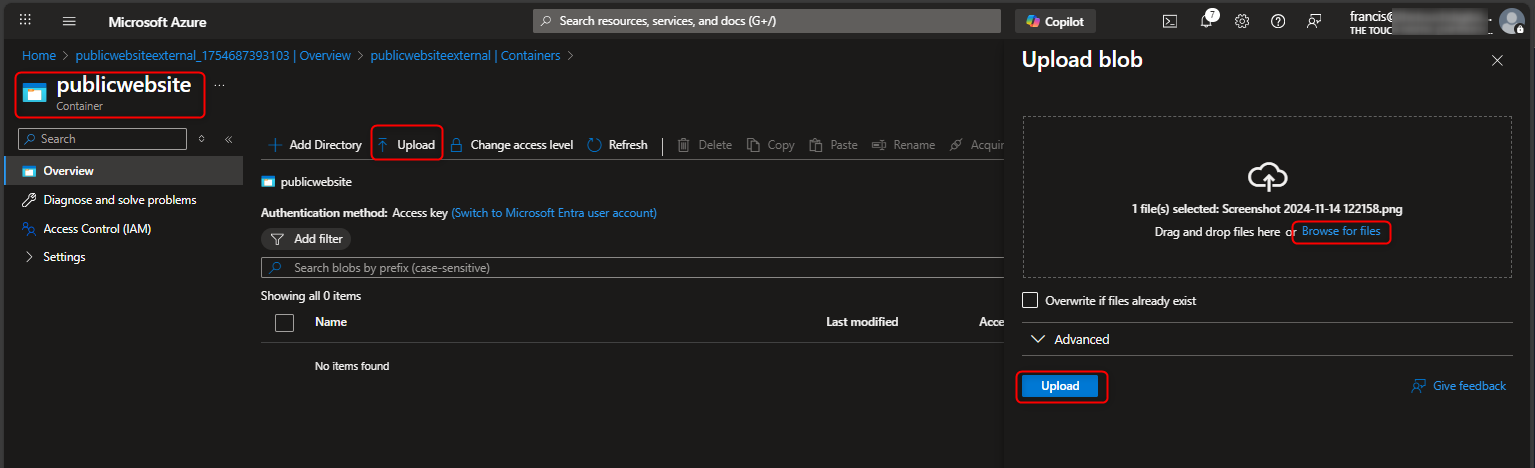The height and width of the screenshot is (468, 1535).
Task: Sort by the Name column header
Action: [x=331, y=322]
